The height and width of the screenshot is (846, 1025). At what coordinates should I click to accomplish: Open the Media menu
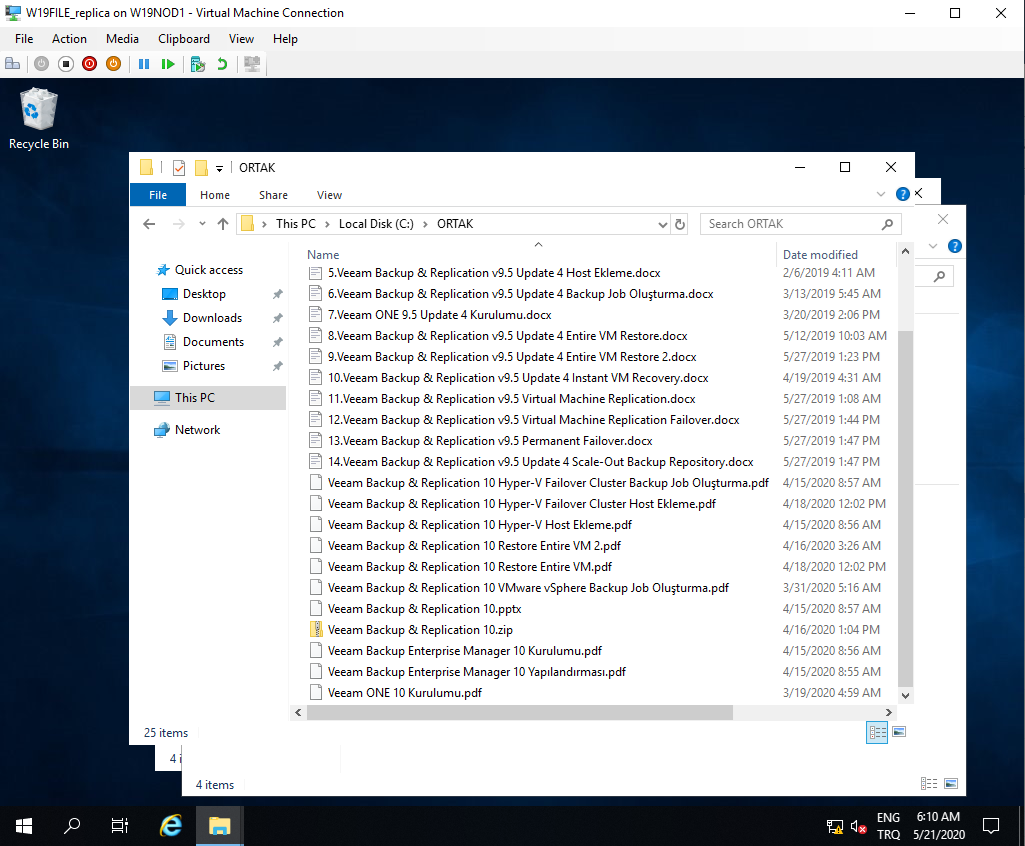pyautogui.click(x=122, y=39)
